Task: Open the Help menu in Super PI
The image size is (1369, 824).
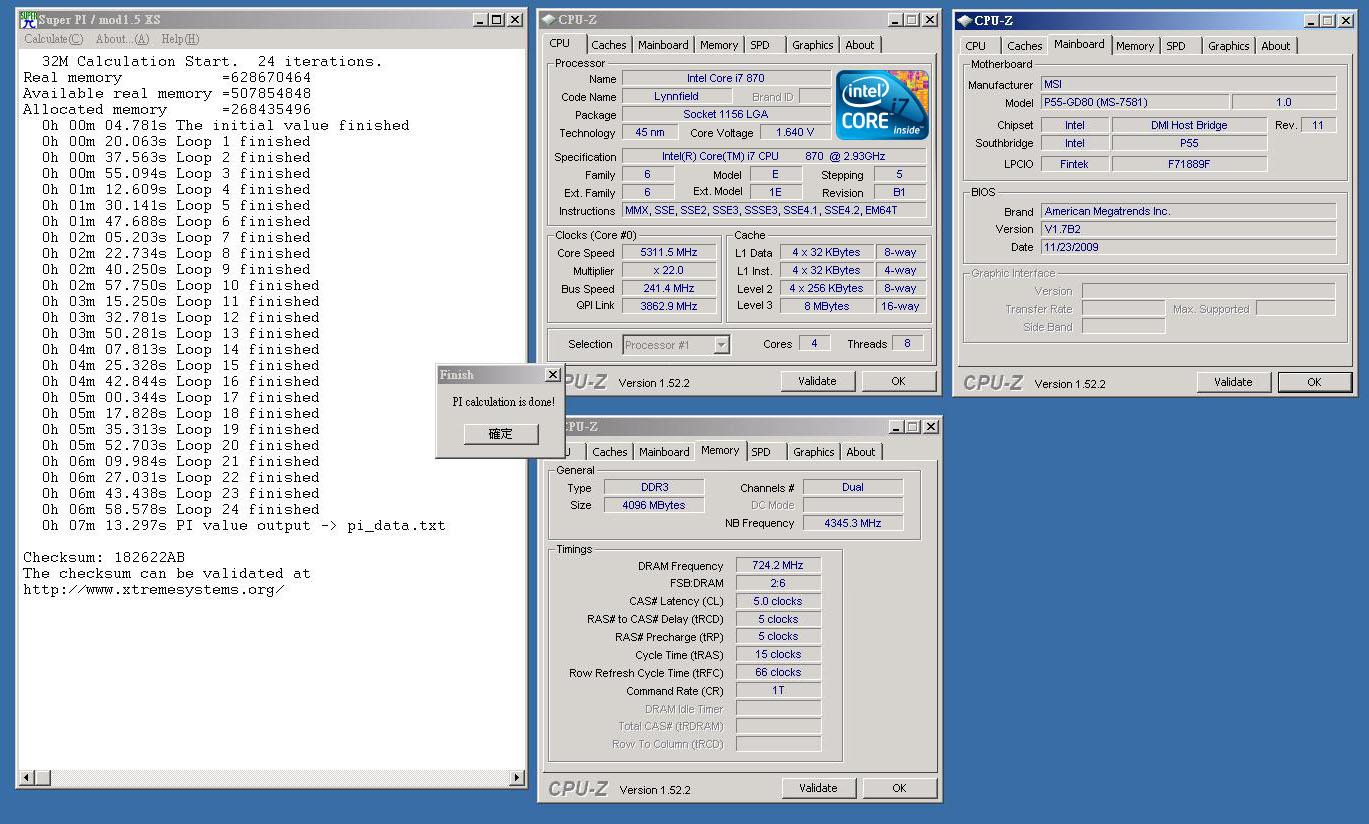Action: tap(180, 39)
